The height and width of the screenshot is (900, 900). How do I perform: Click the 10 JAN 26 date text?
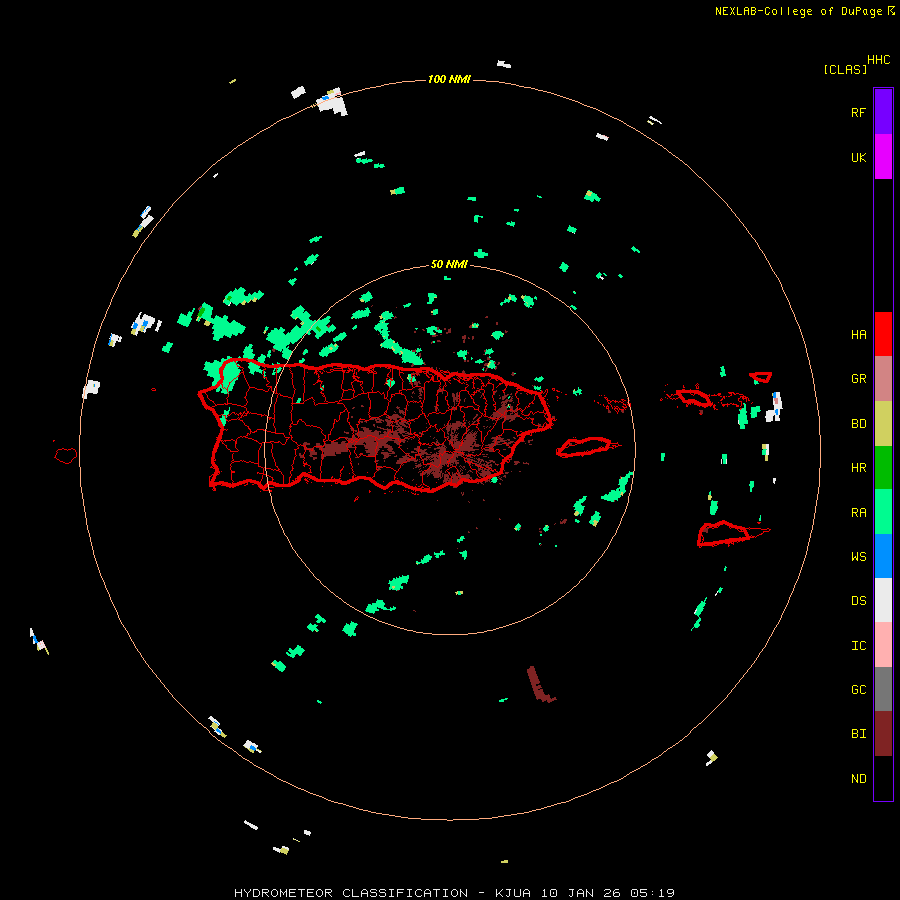(x=582, y=893)
